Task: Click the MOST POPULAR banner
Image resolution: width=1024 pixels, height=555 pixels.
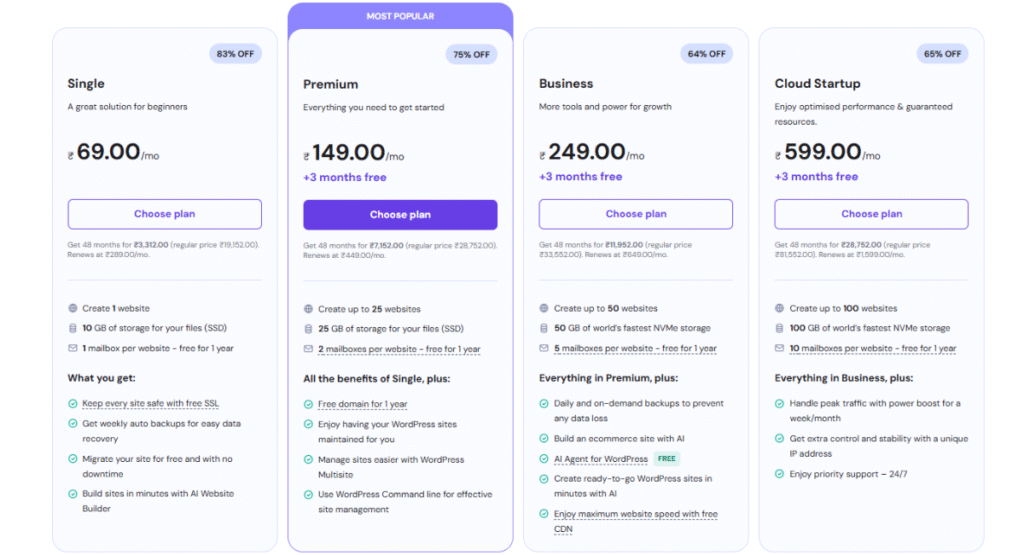Action: [x=400, y=16]
